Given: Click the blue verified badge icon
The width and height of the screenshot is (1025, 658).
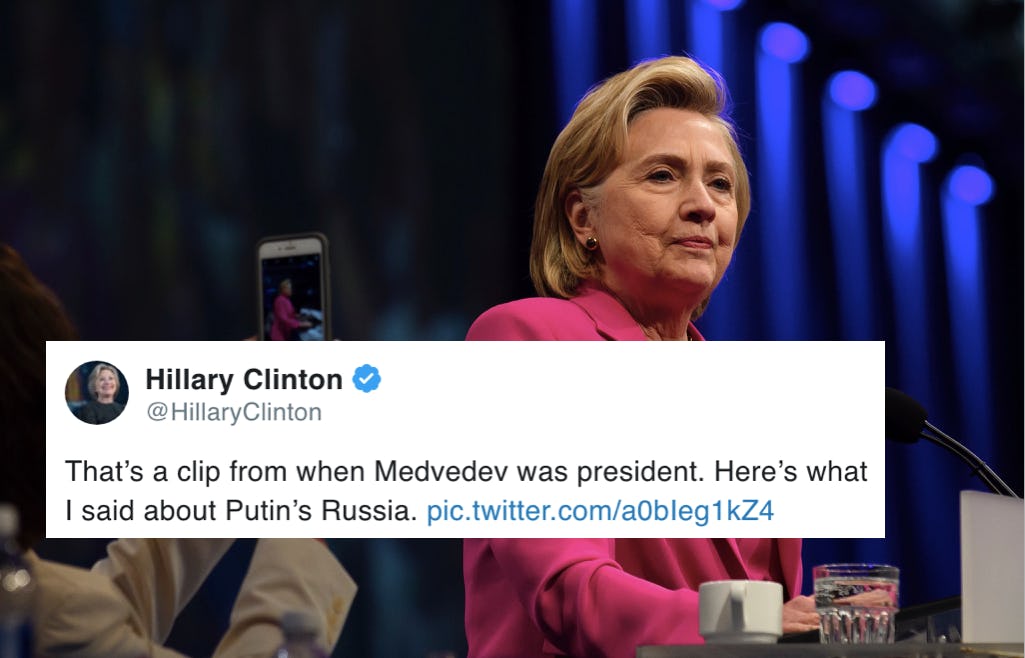Looking at the screenshot, I should 367,378.
